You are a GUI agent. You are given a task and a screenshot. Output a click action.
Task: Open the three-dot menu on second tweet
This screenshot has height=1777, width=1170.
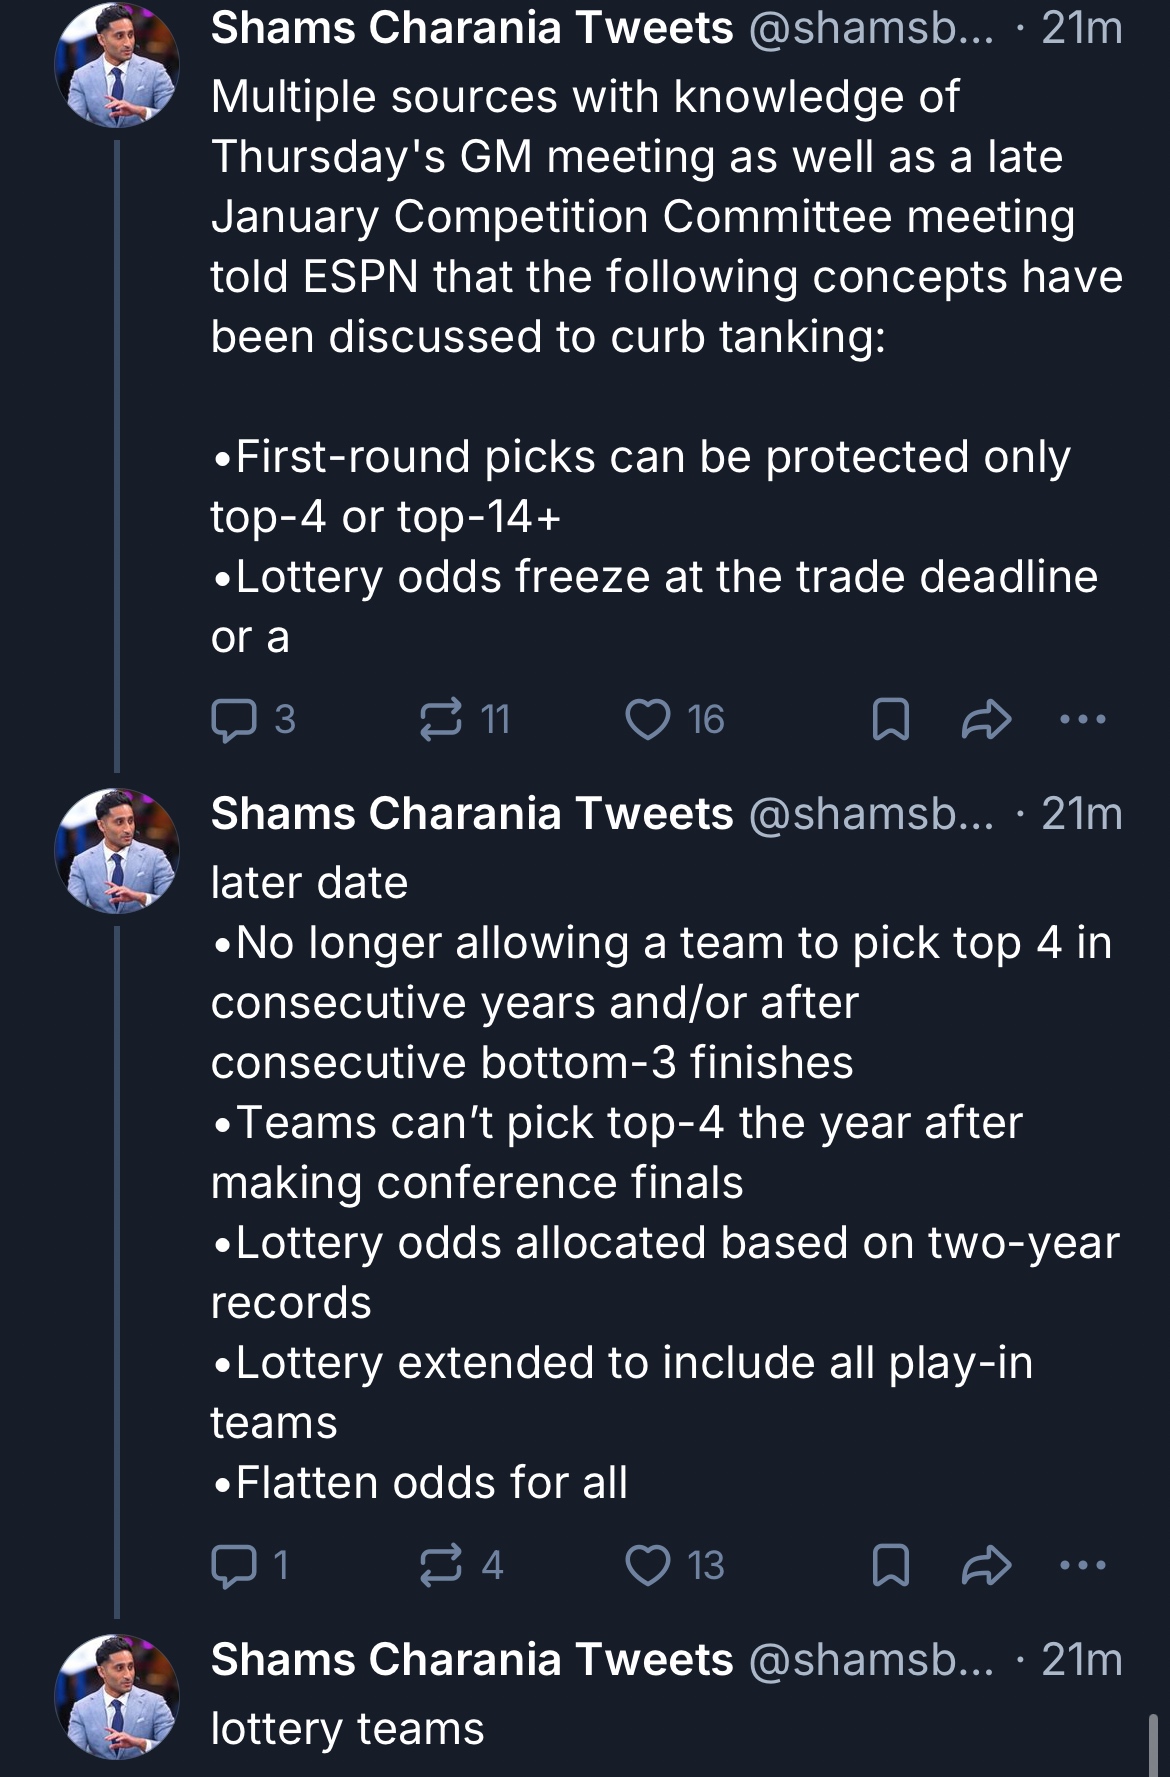tap(1083, 1565)
